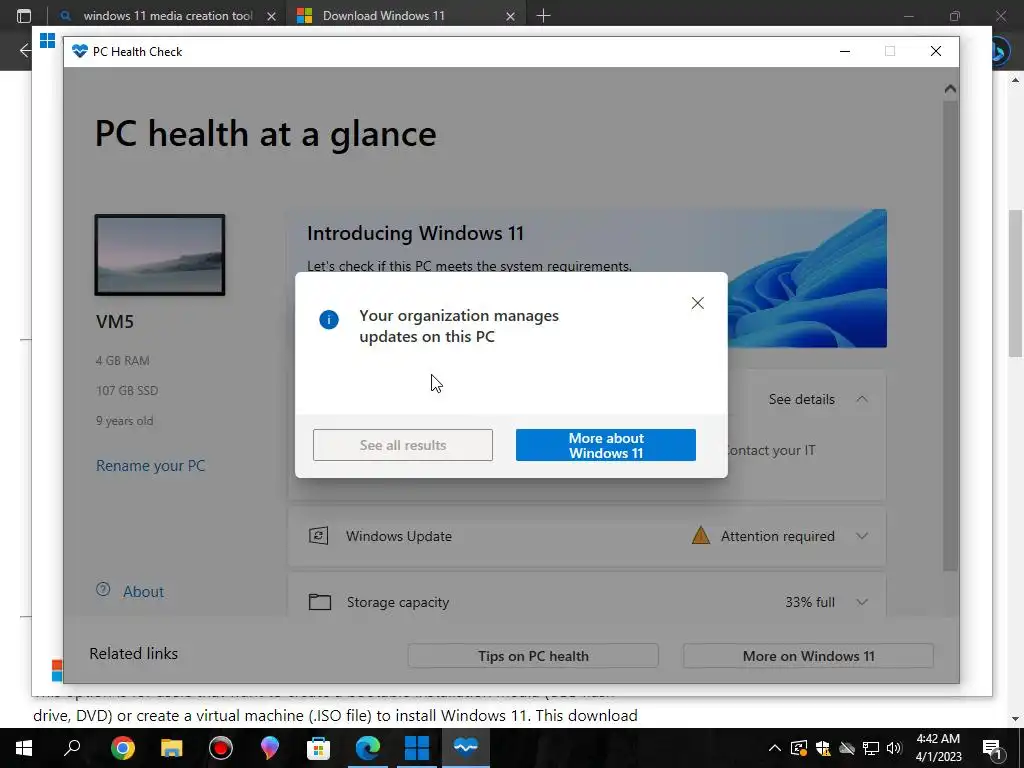
Task: Open the About link
Action: [143, 592]
